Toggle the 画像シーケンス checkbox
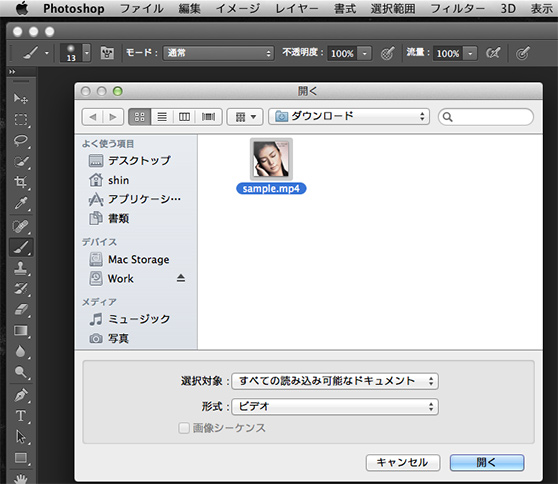 tap(184, 428)
